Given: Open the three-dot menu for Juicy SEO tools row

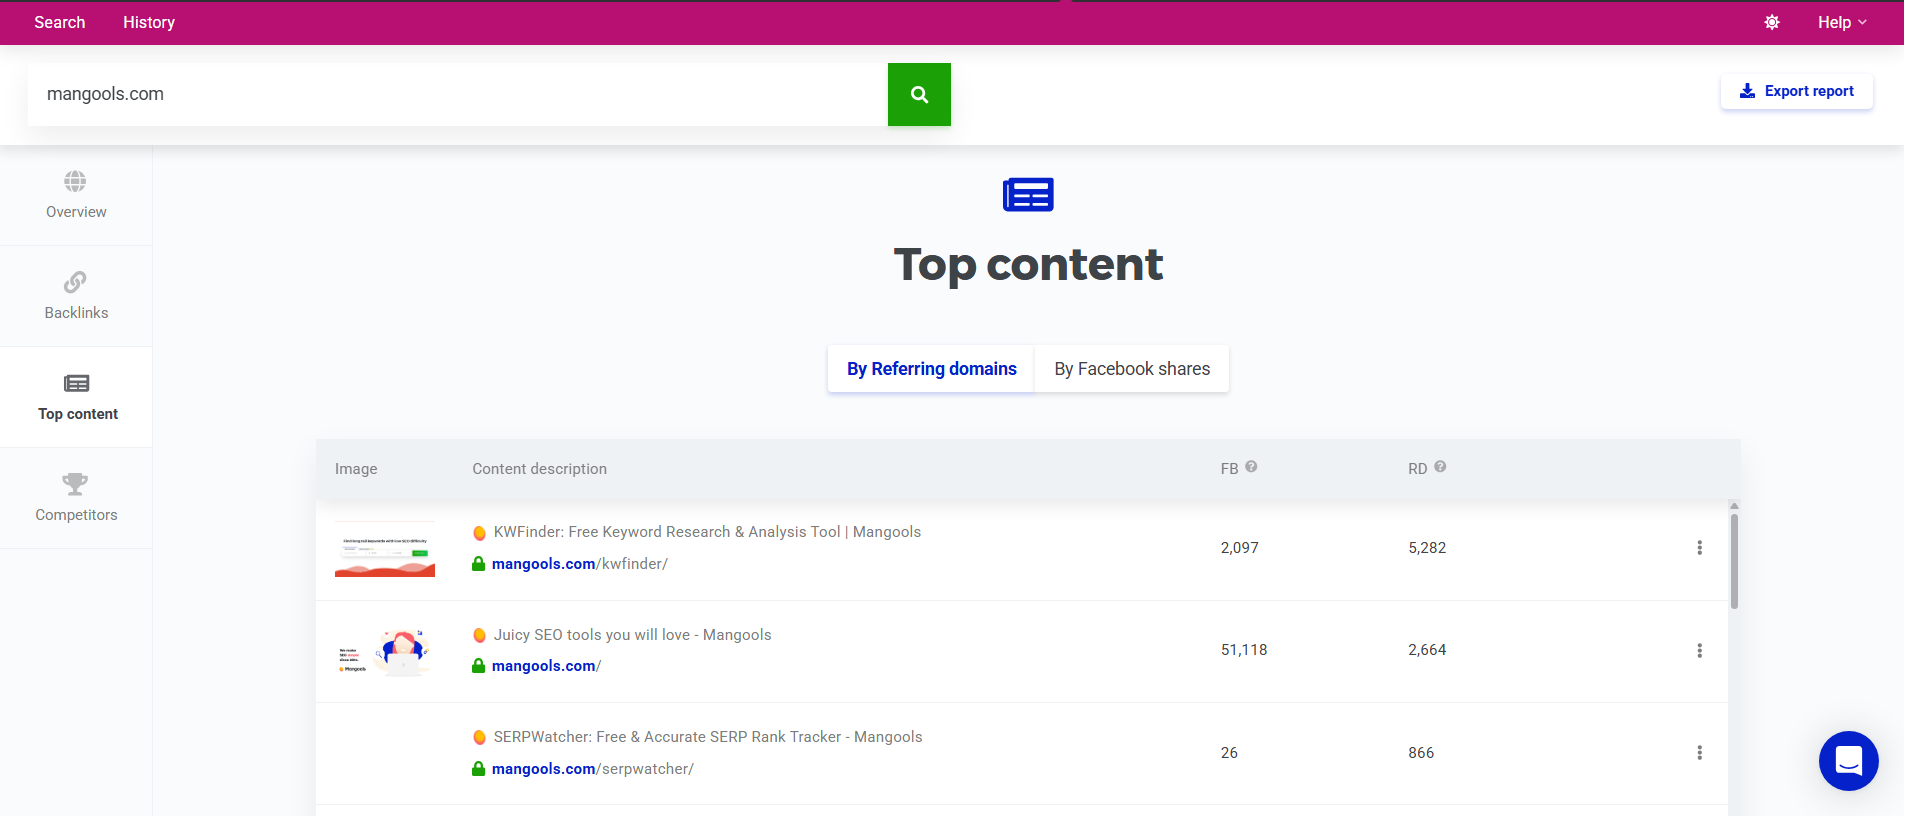Looking at the screenshot, I should pyautogui.click(x=1699, y=651).
